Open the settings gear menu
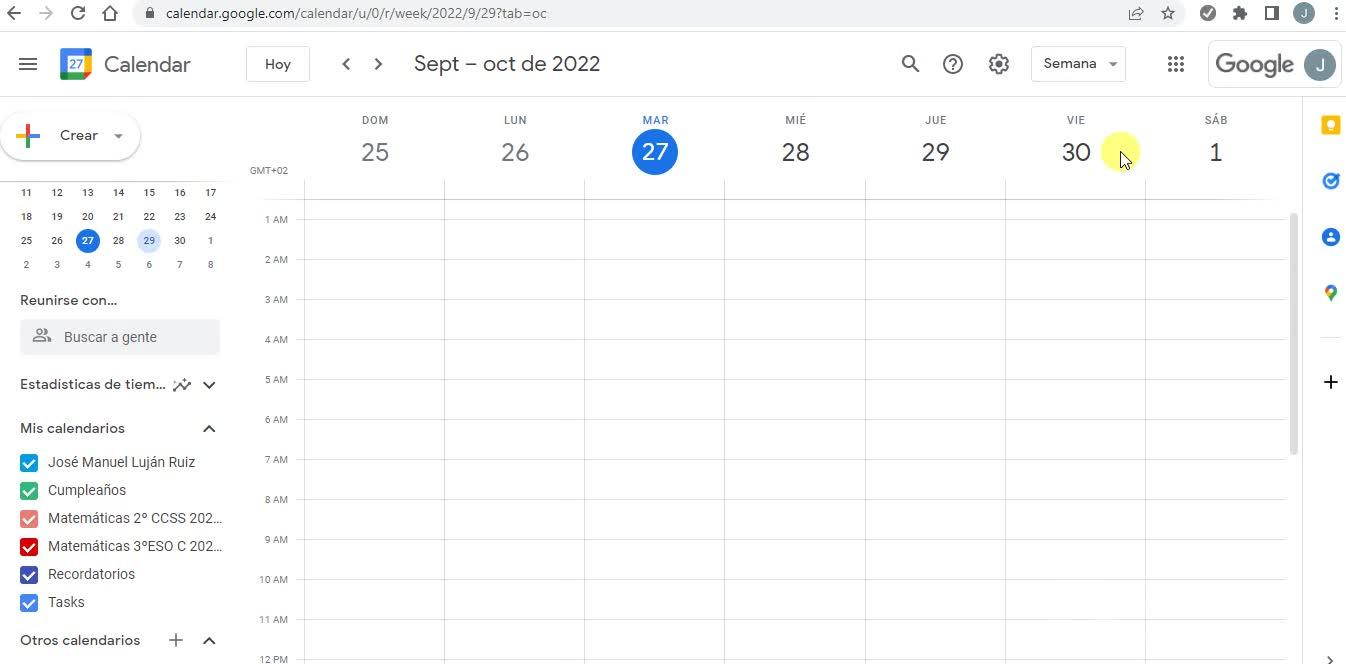1346x664 pixels. pyautogui.click(x=998, y=64)
